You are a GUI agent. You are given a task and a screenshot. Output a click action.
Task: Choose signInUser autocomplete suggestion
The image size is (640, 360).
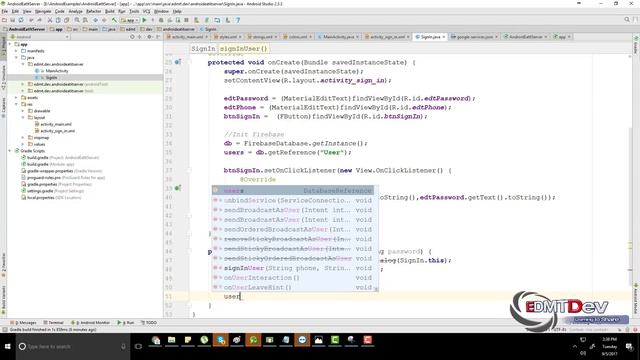pyautogui.click(x=293, y=268)
